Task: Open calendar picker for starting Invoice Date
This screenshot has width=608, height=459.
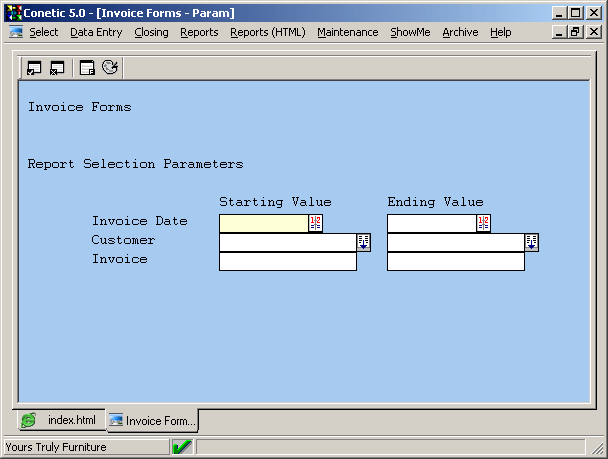Action: click(316, 223)
